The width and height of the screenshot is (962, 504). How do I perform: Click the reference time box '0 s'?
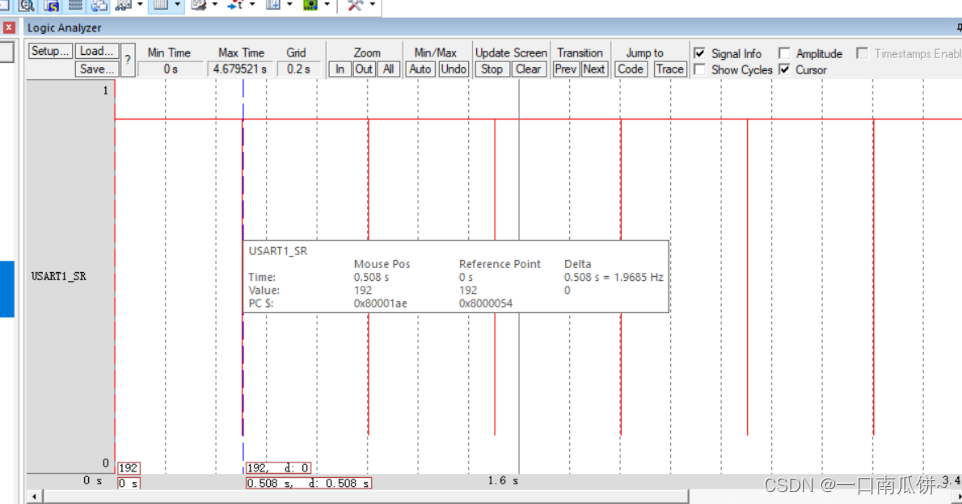(x=128, y=483)
